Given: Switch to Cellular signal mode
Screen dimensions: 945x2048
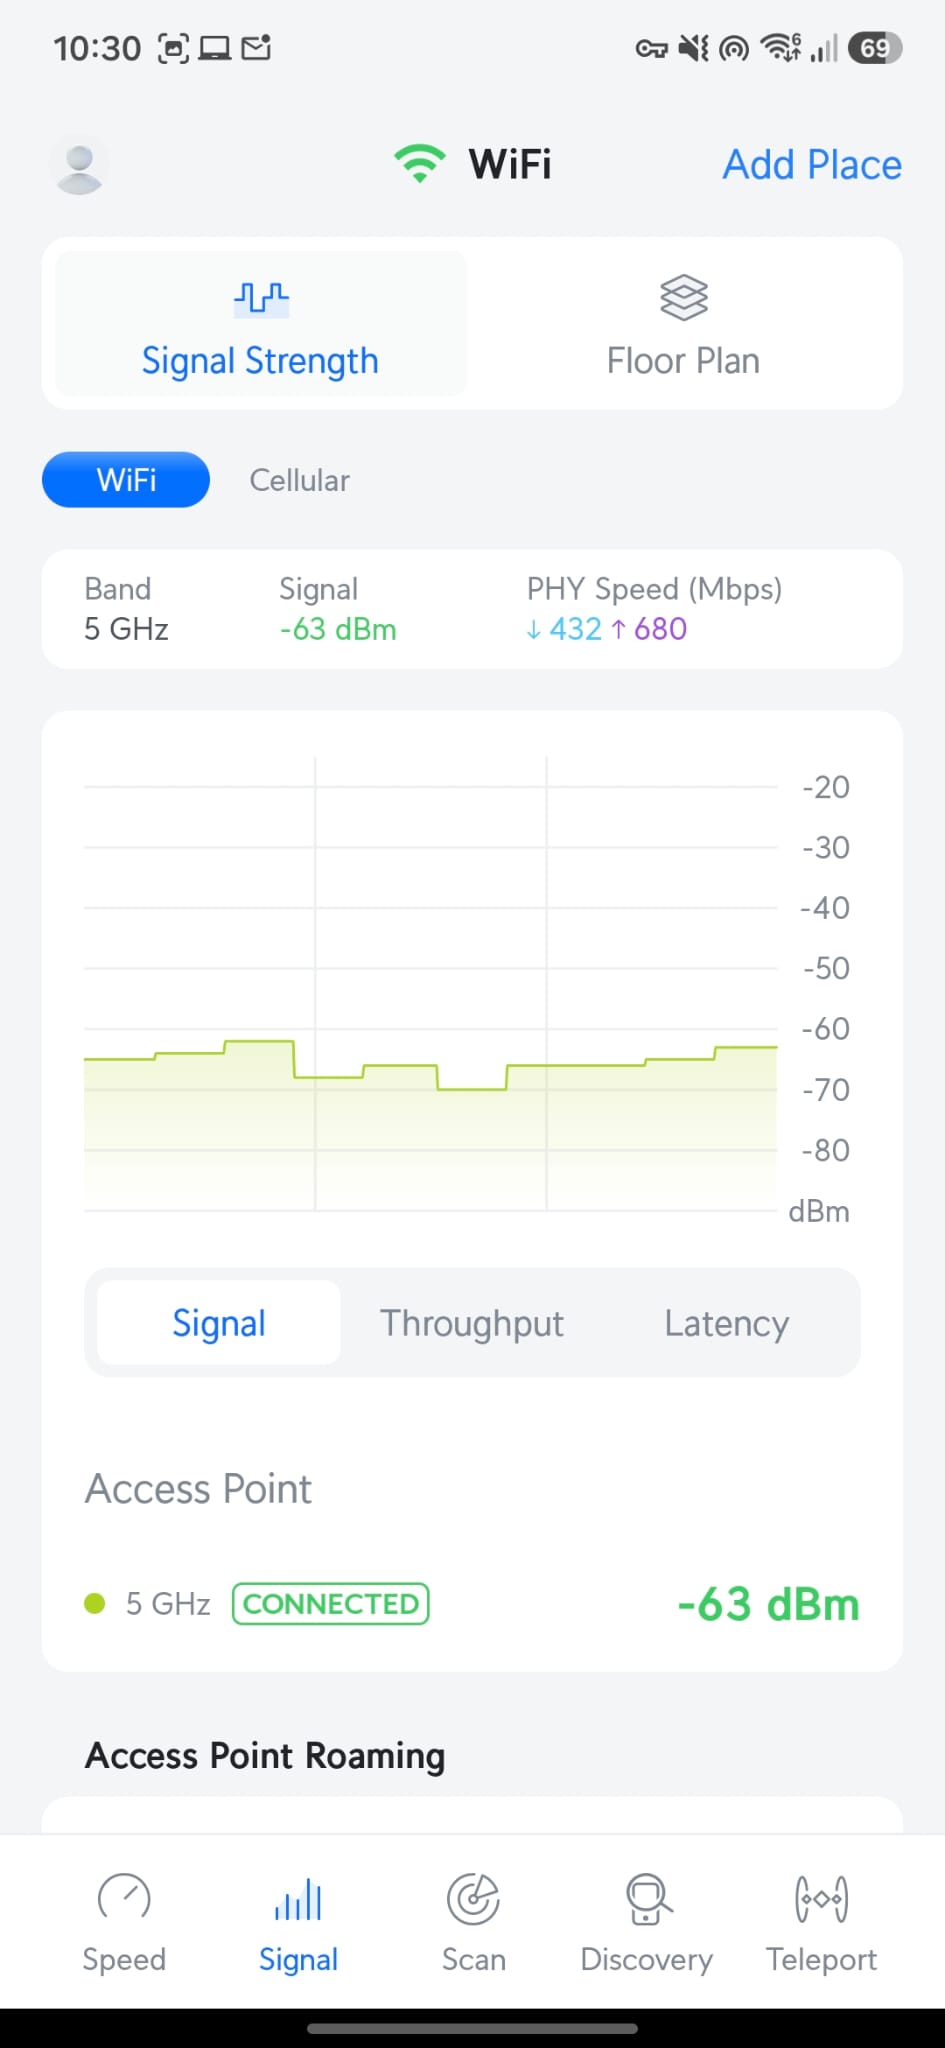Looking at the screenshot, I should [299, 480].
